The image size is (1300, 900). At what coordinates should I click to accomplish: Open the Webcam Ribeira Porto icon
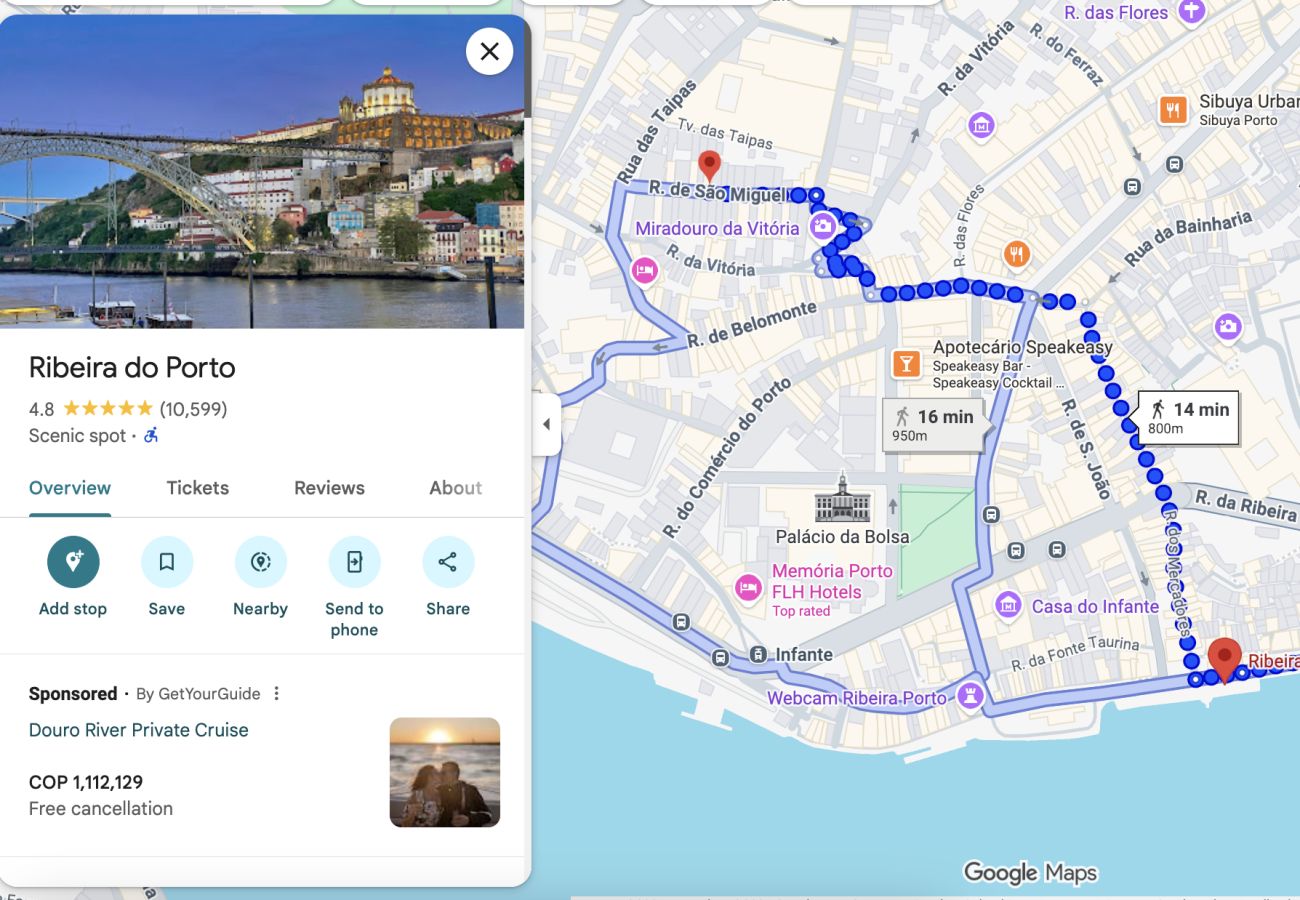pos(968,697)
